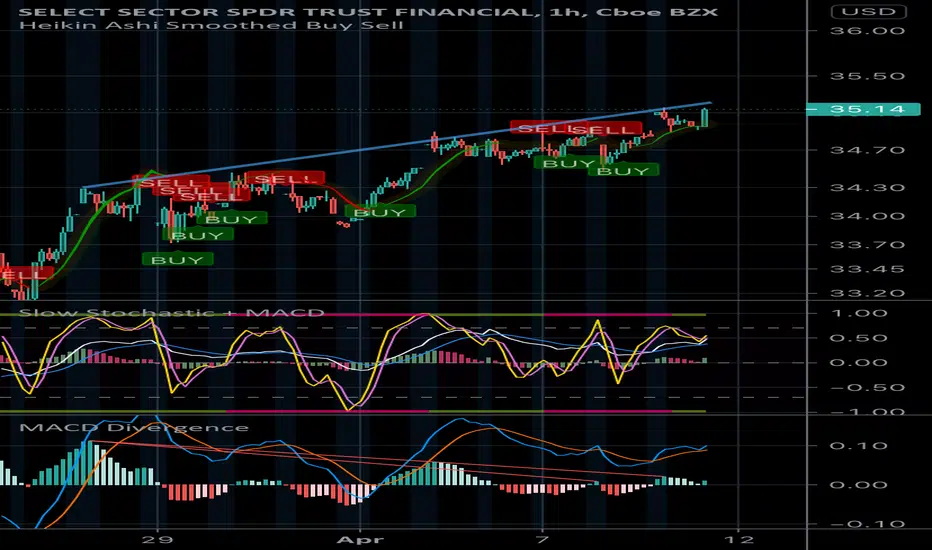Click the BUY signal nearest the Apr gridline
This screenshot has height=550, width=932.
coord(380,212)
